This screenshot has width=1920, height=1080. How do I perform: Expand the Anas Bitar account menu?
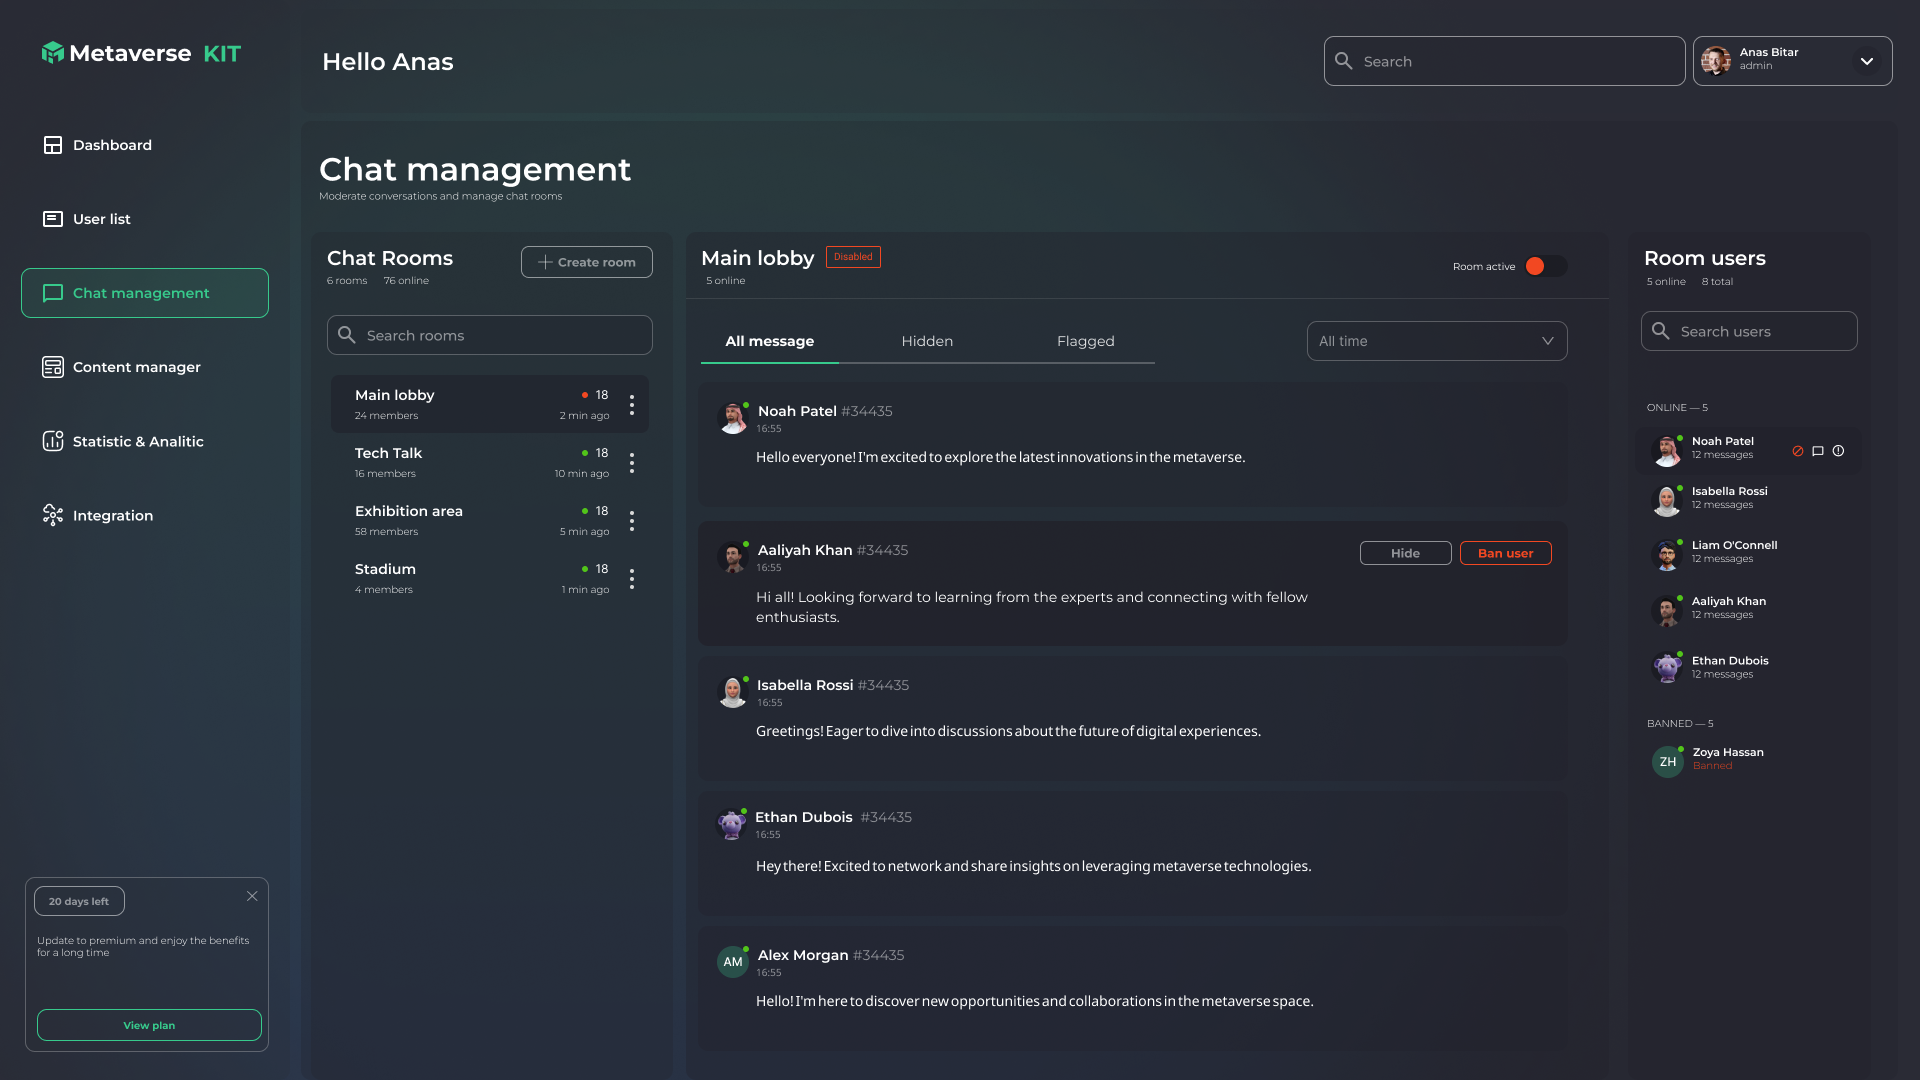[x=1866, y=61]
